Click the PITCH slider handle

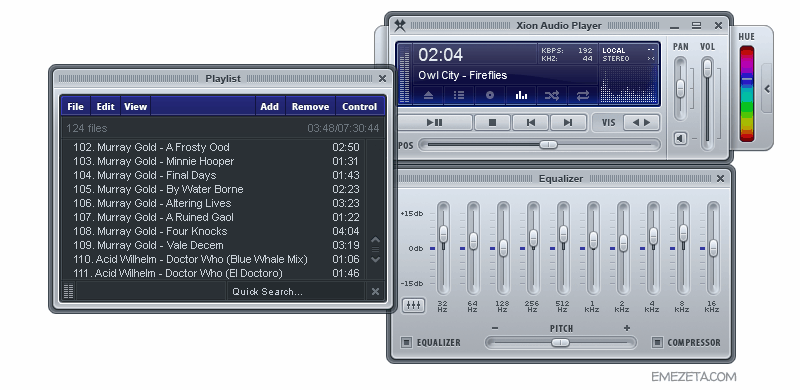[560, 343]
